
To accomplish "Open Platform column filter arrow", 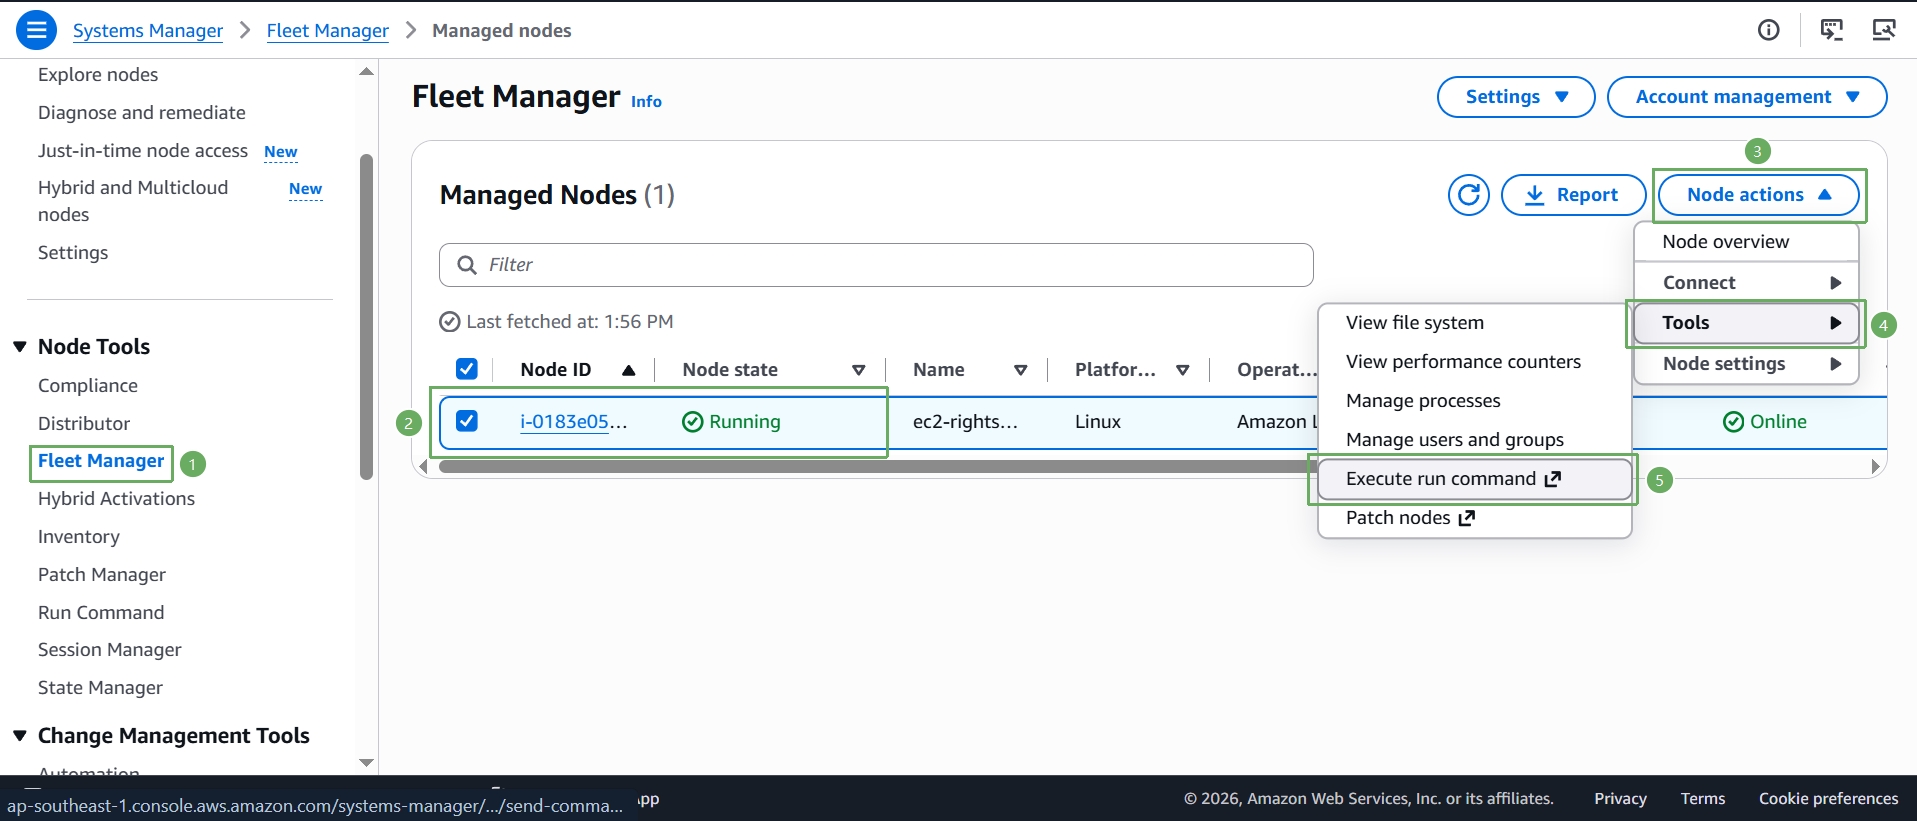I will (1182, 370).
